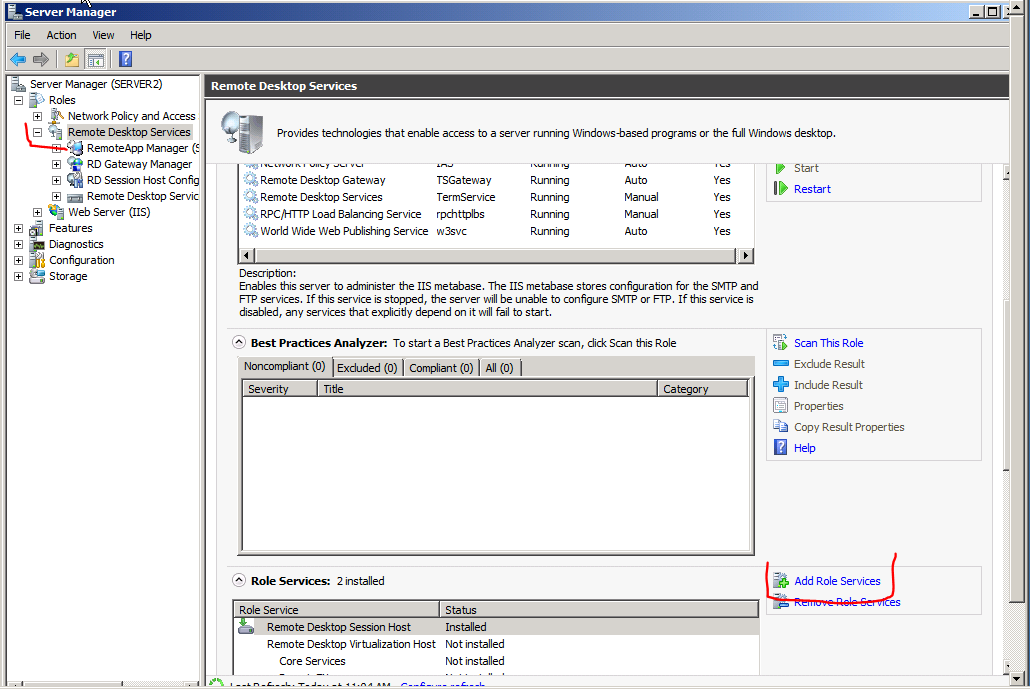Viewport: 1030px width, 689px height.
Task: Click the gear icon beside World Wide Web Publishing Service
Action: (250, 231)
